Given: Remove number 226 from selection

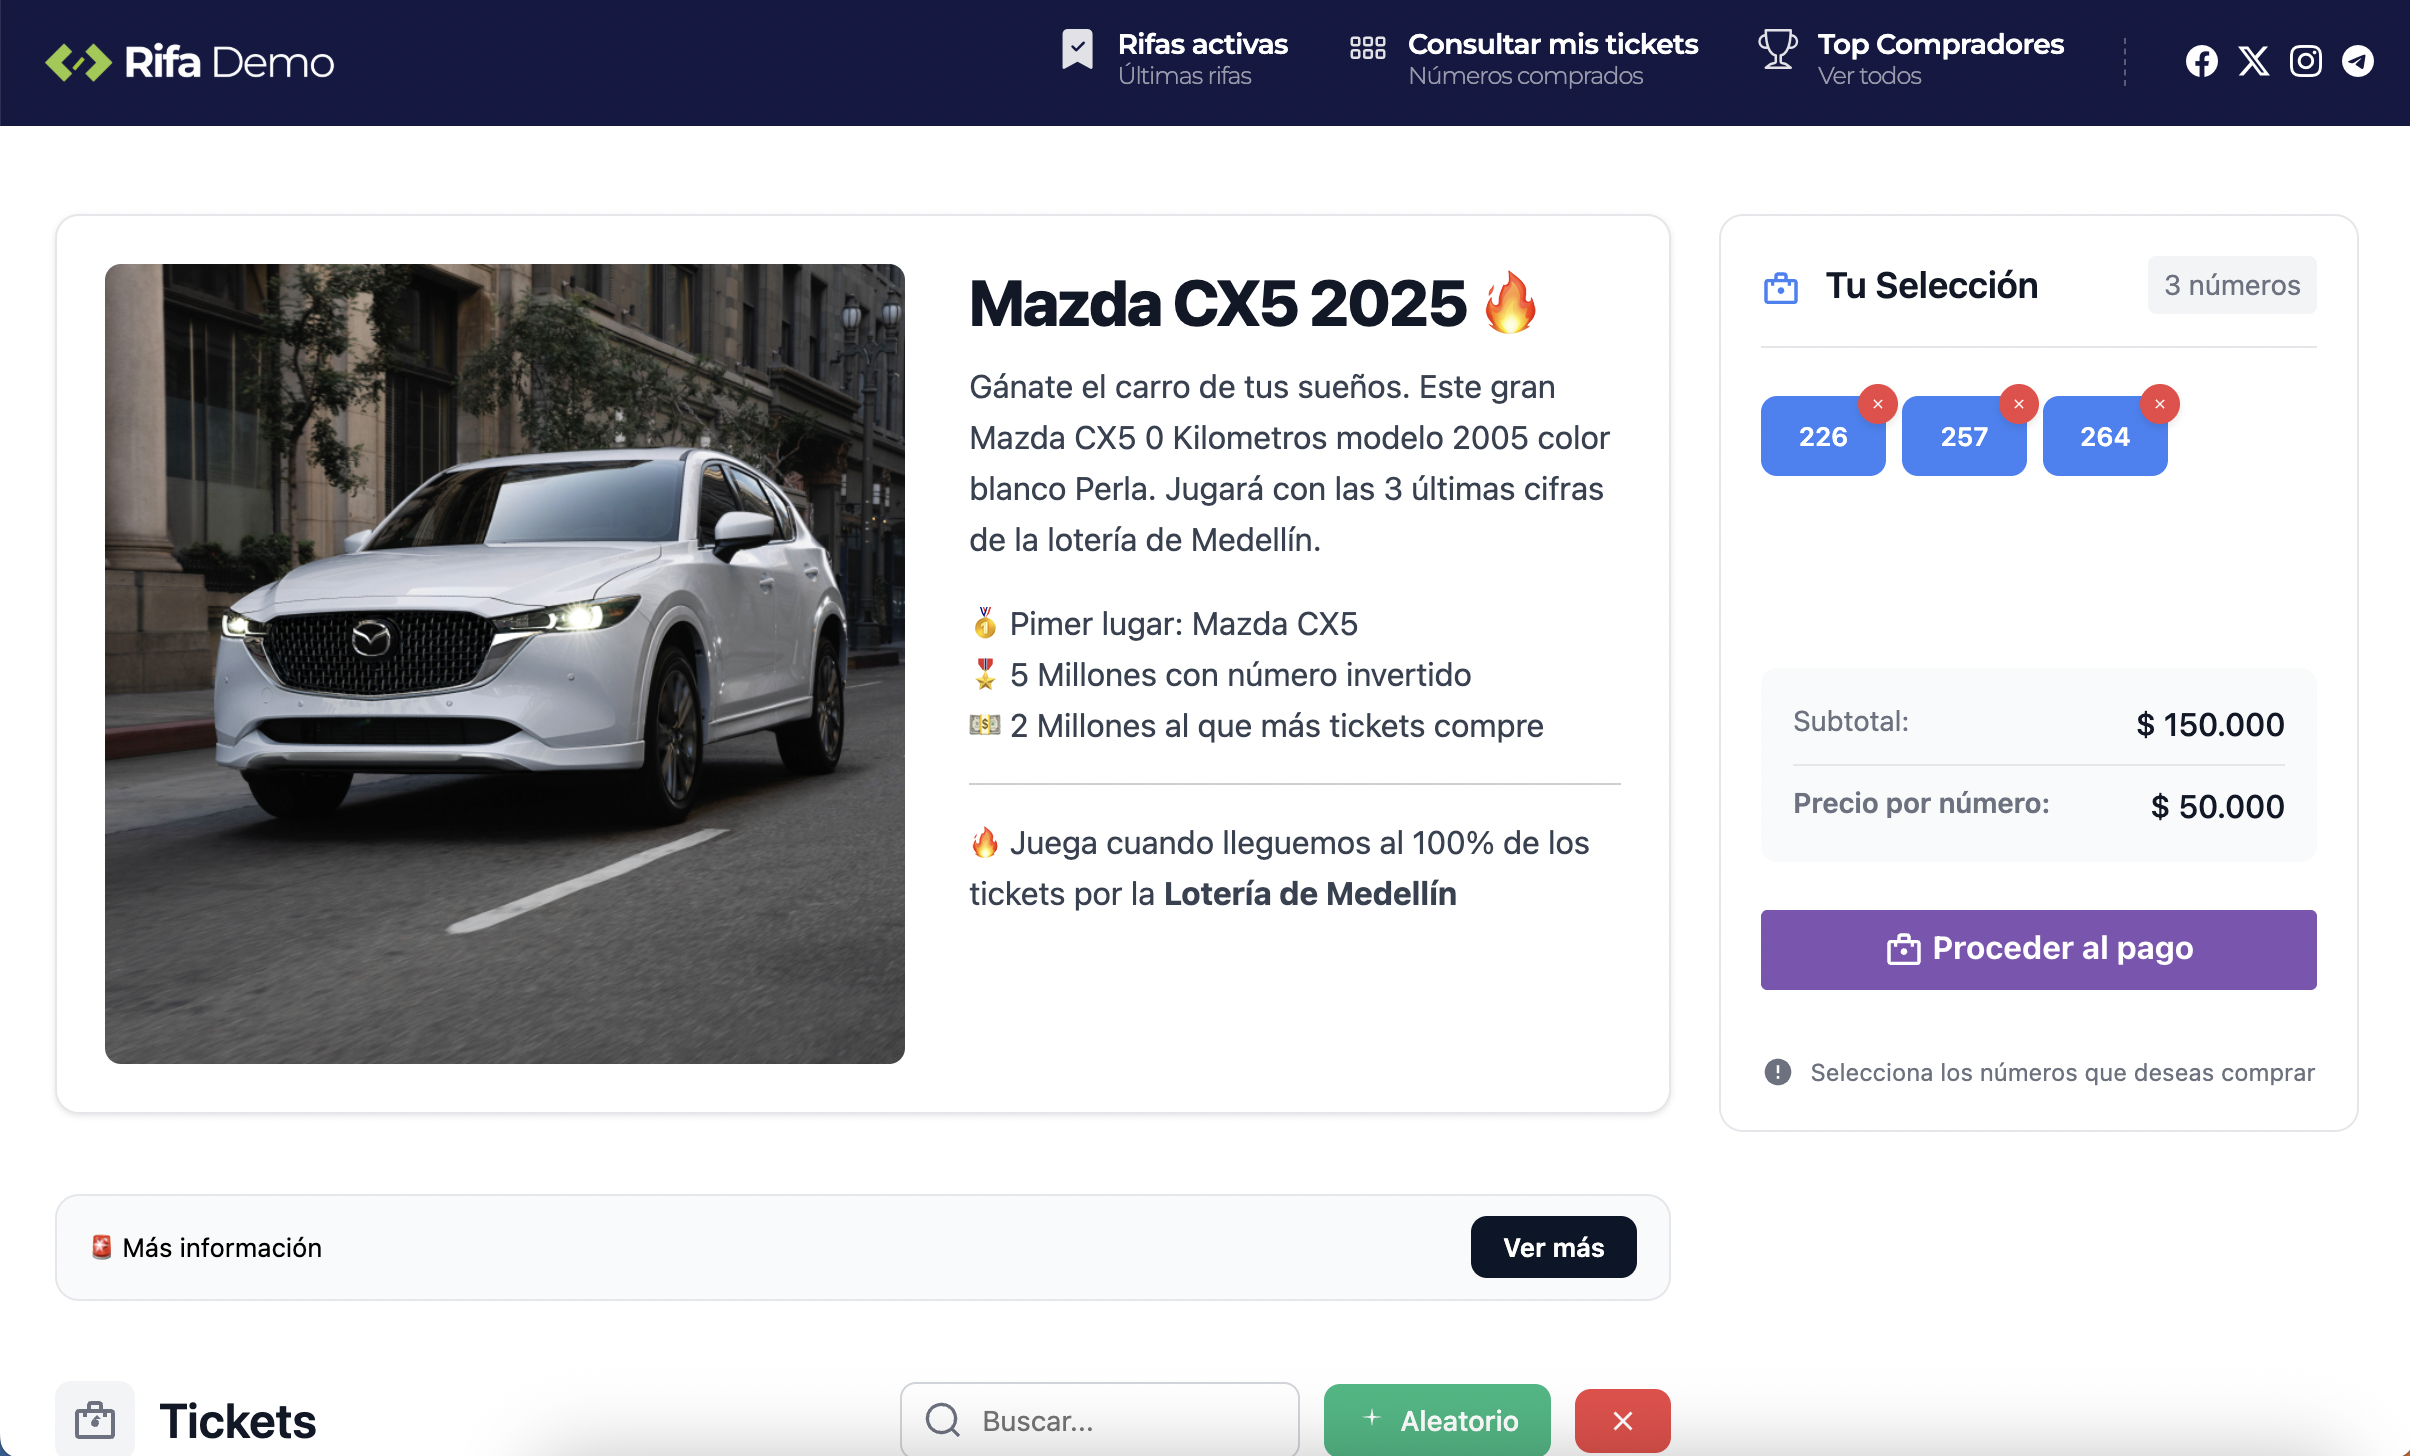Looking at the screenshot, I should (1877, 404).
